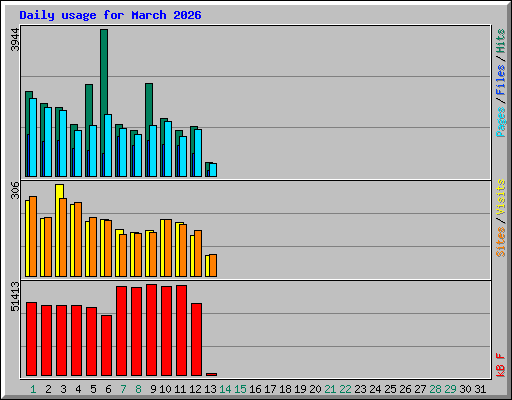Image resolution: width=512 pixels, height=400 pixels.
Task: Click day 14 weekend label on x-axis
Action: 225,389
